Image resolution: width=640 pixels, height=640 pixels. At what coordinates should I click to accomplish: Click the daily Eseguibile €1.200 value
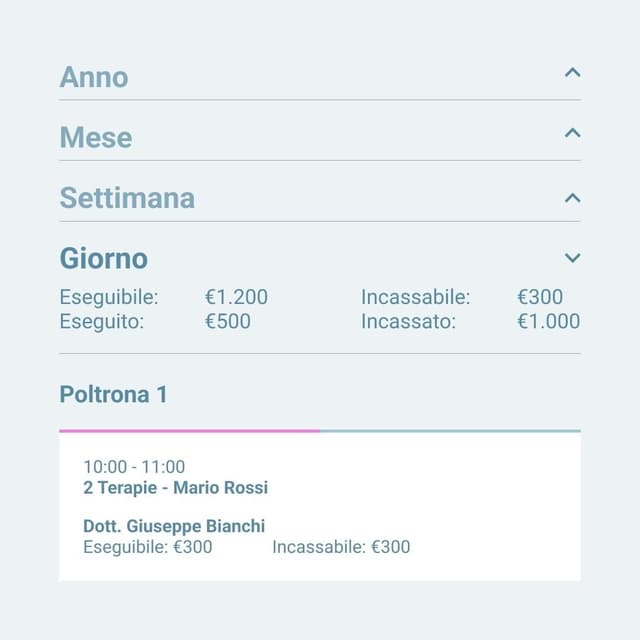(236, 297)
